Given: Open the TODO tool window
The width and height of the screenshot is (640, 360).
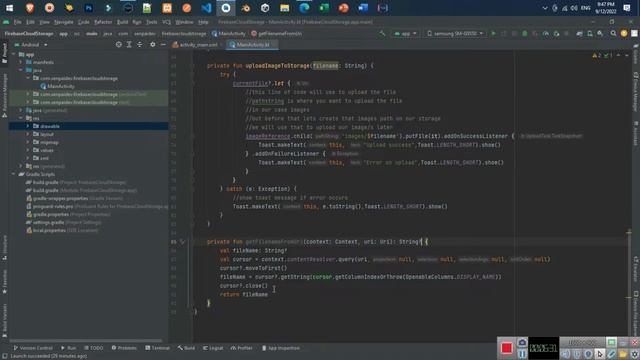Looking at the screenshot, I should pyautogui.click(x=93, y=348).
